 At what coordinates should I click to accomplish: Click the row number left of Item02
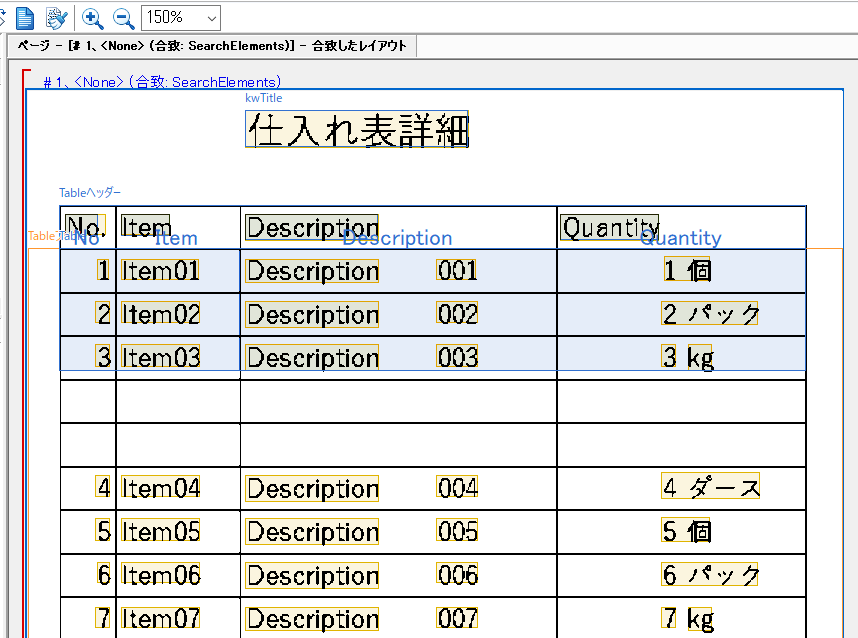coord(103,314)
